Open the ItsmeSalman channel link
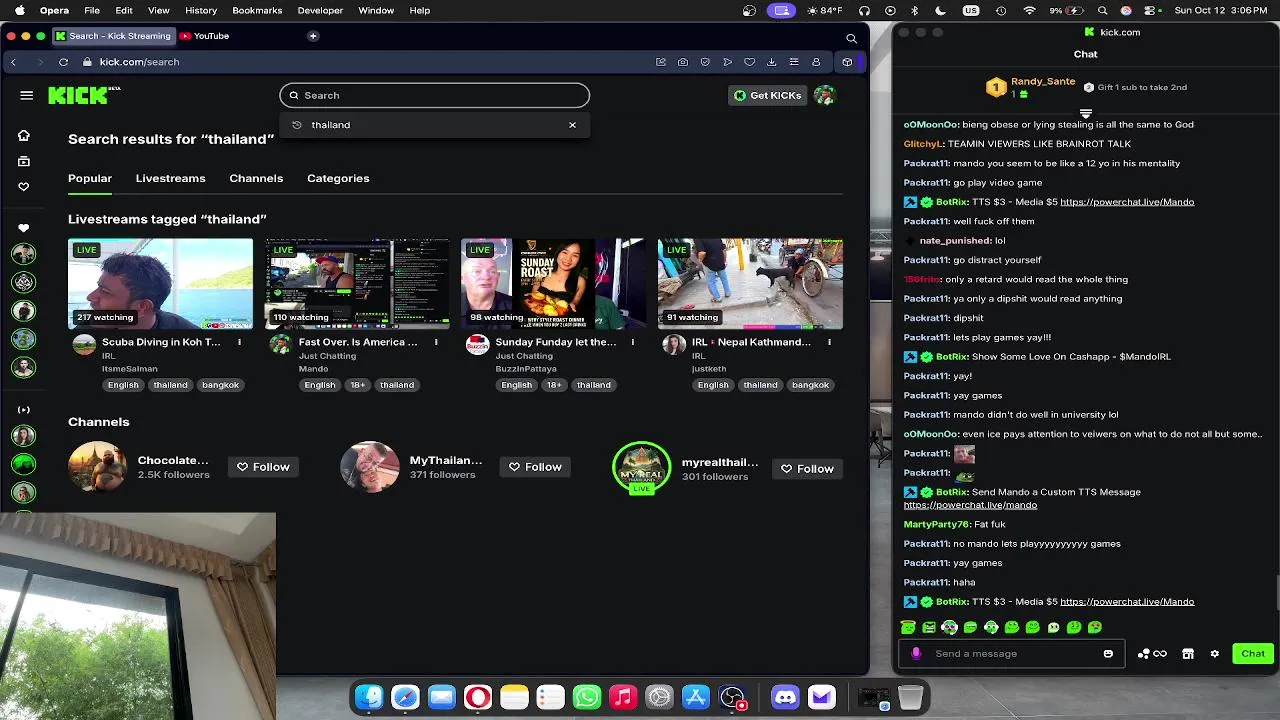Viewport: 1280px width, 720px height. (x=130, y=369)
